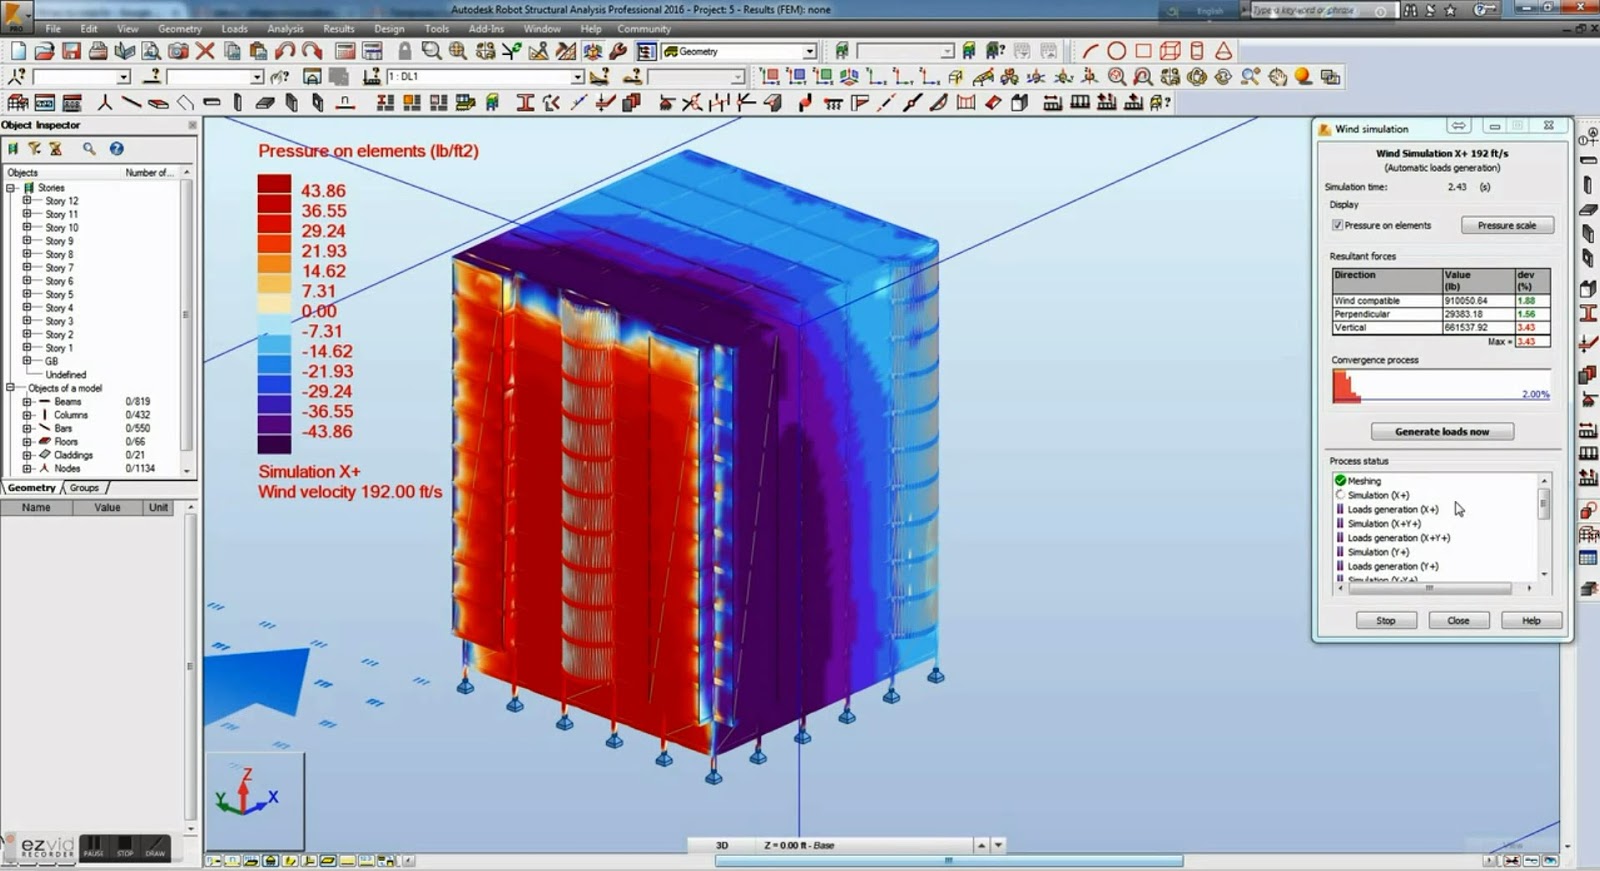Click the help icon in Object Inspector
The image size is (1600, 871).
point(117,149)
